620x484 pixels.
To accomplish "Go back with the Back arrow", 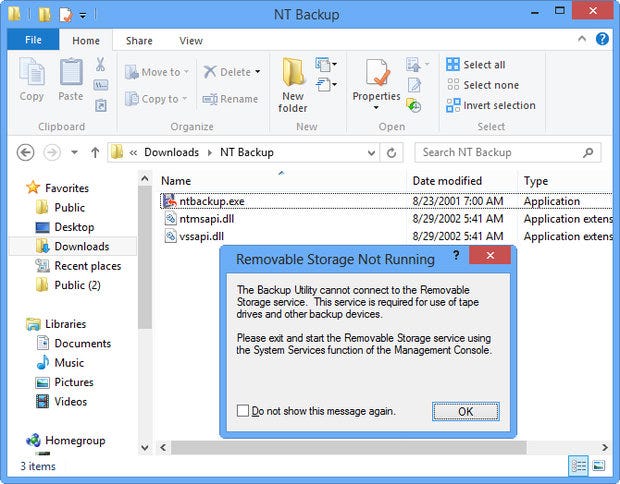I will pos(25,152).
